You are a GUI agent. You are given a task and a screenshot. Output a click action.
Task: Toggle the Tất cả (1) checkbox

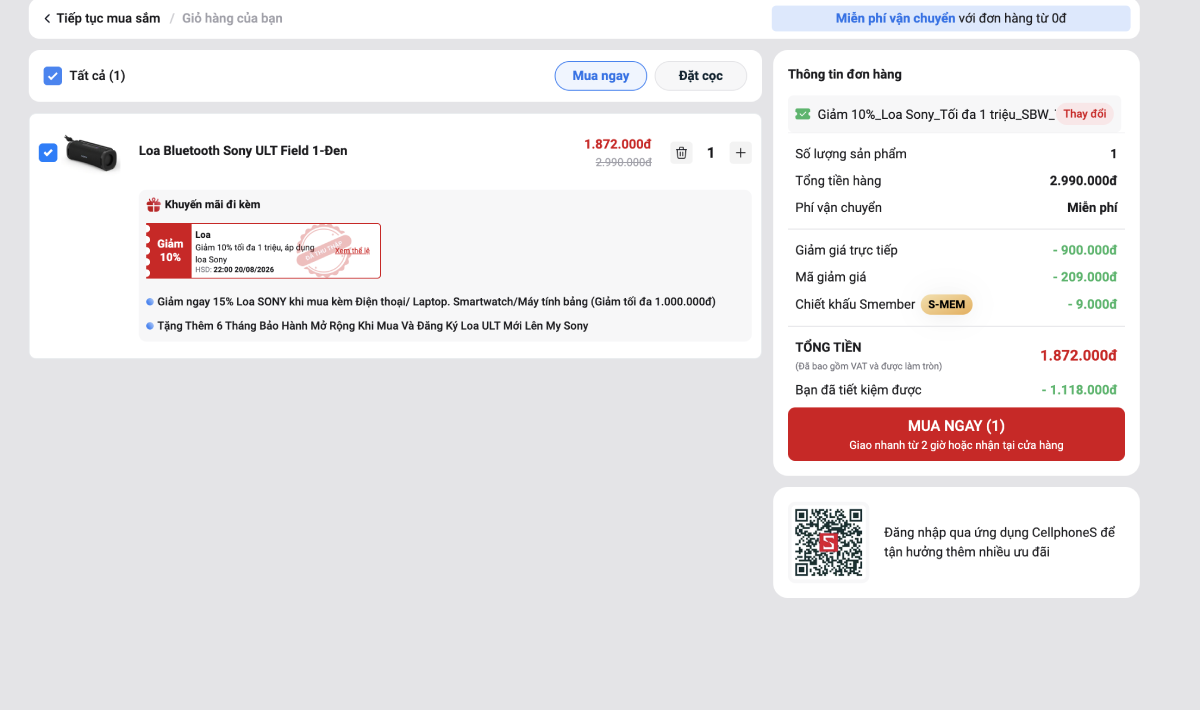coord(53,76)
